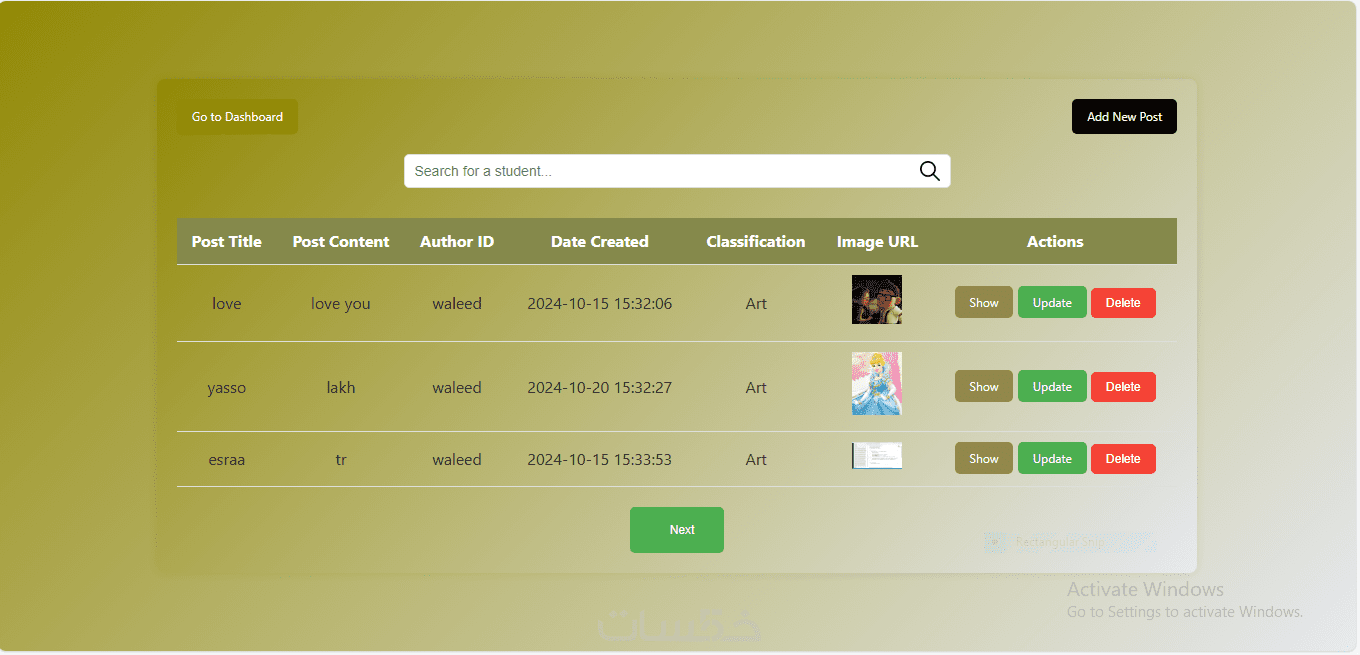Image resolution: width=1360 pixels, height=655 pixels.
Task: Click the Post Content column header
Action: click(x=341, y=241)
